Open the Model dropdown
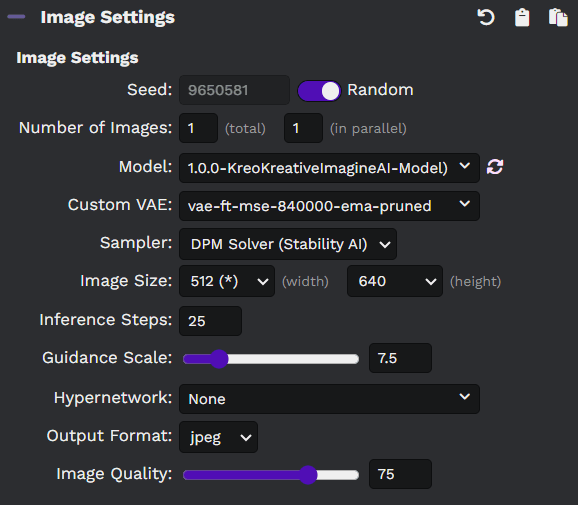Screen dimensions: 578x505 pos(329,168)
